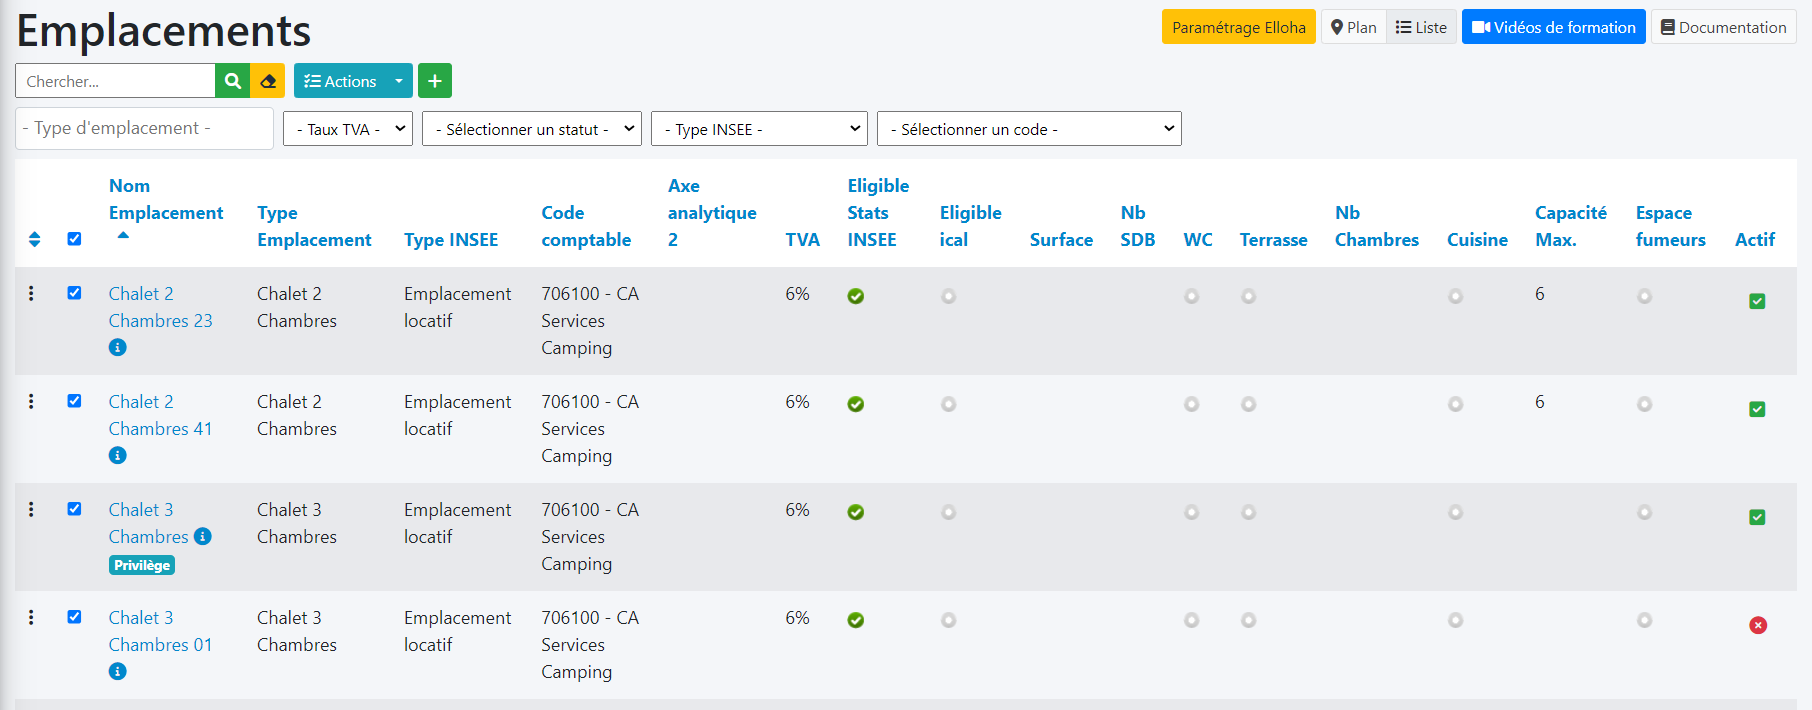
Task: Uncheck the Chalet 3 Chambres 01 row checkbox
Action: 74,617
